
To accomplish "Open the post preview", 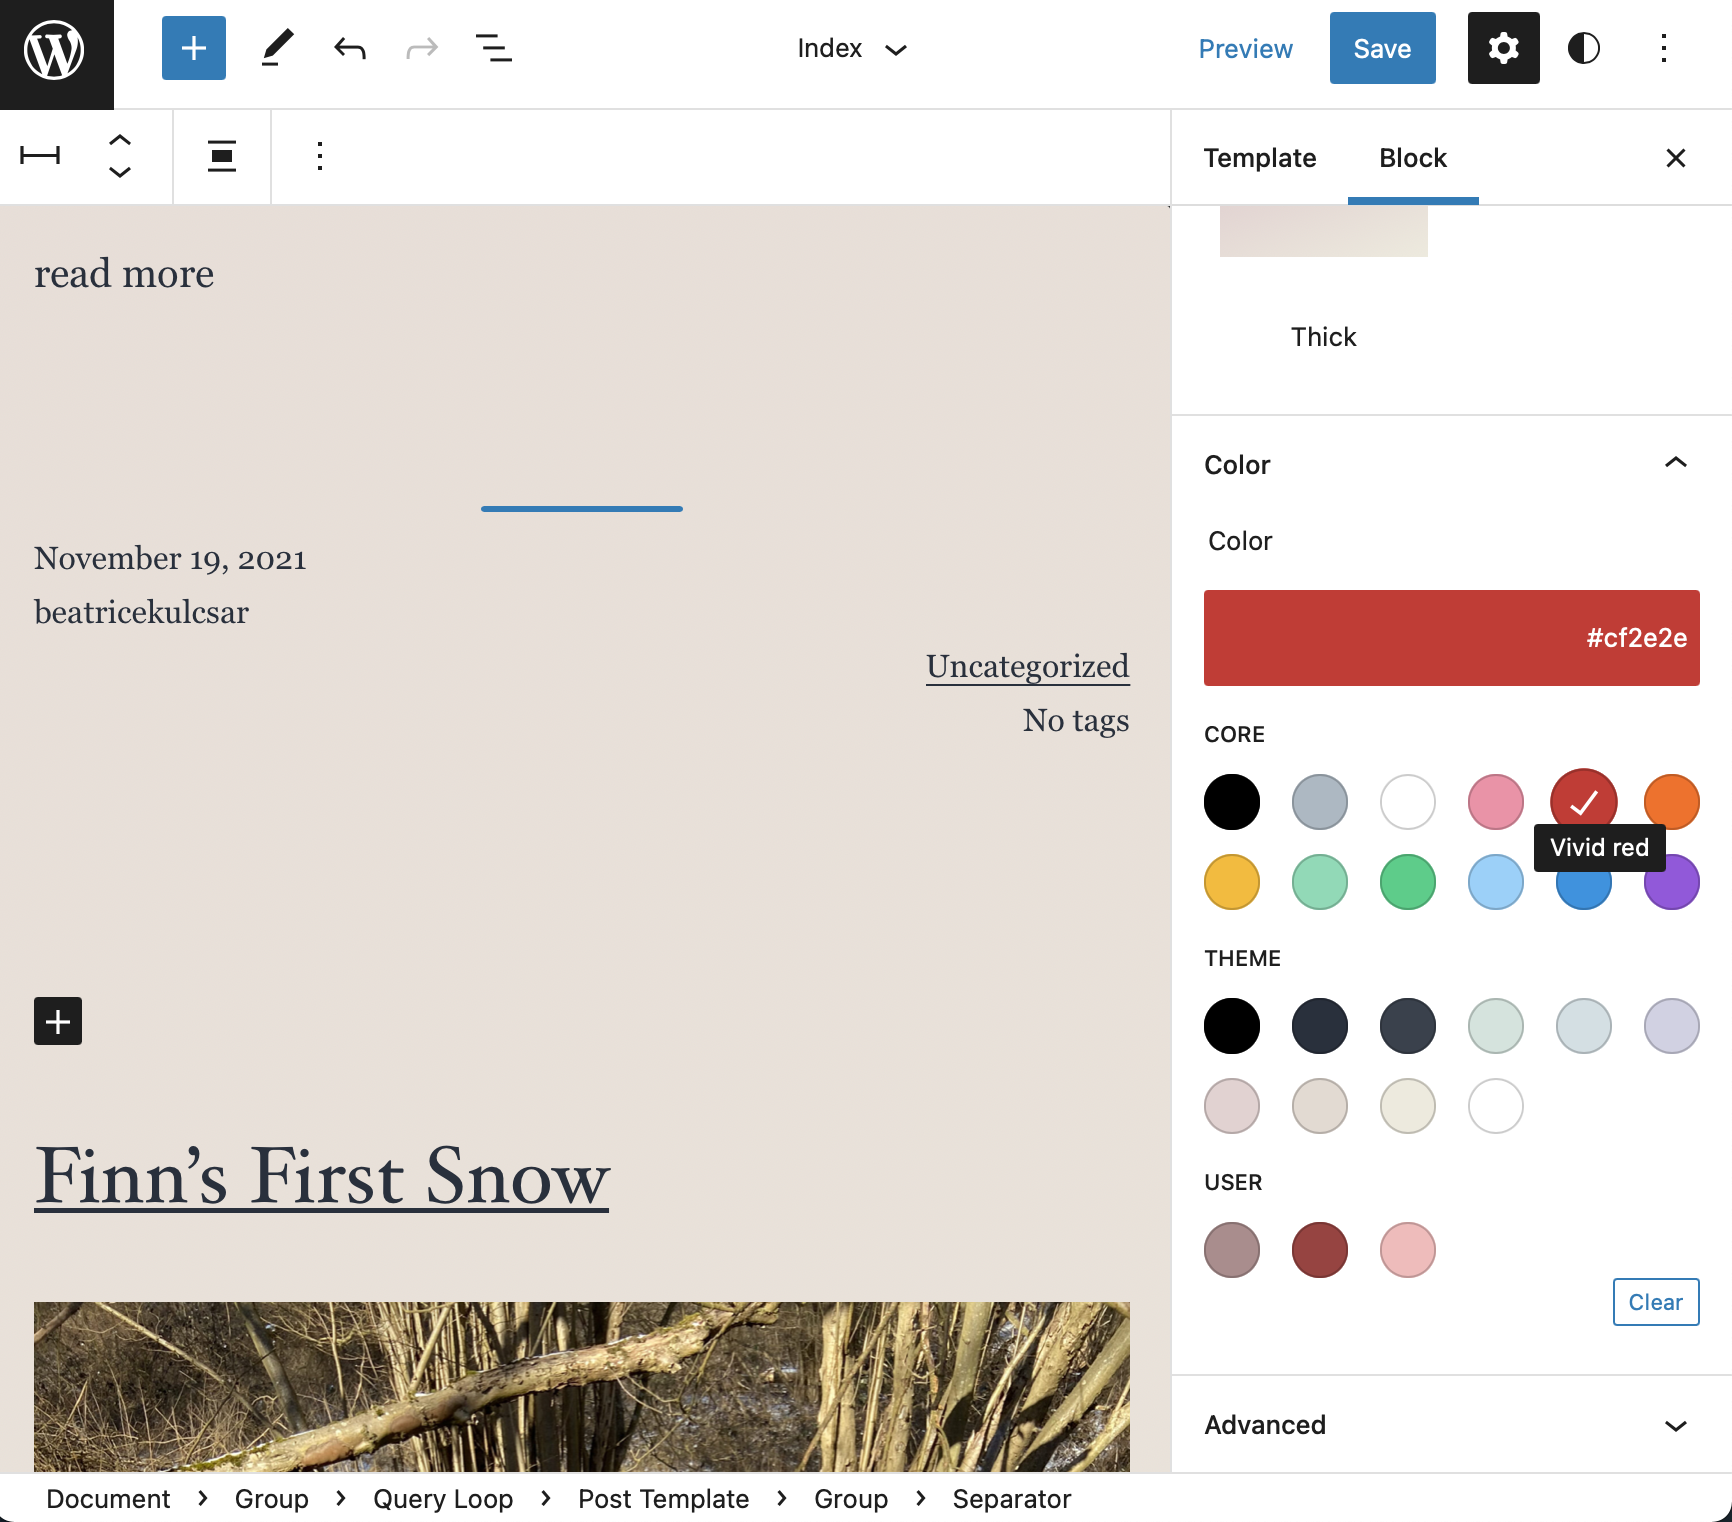I will tap(1245, 47).
